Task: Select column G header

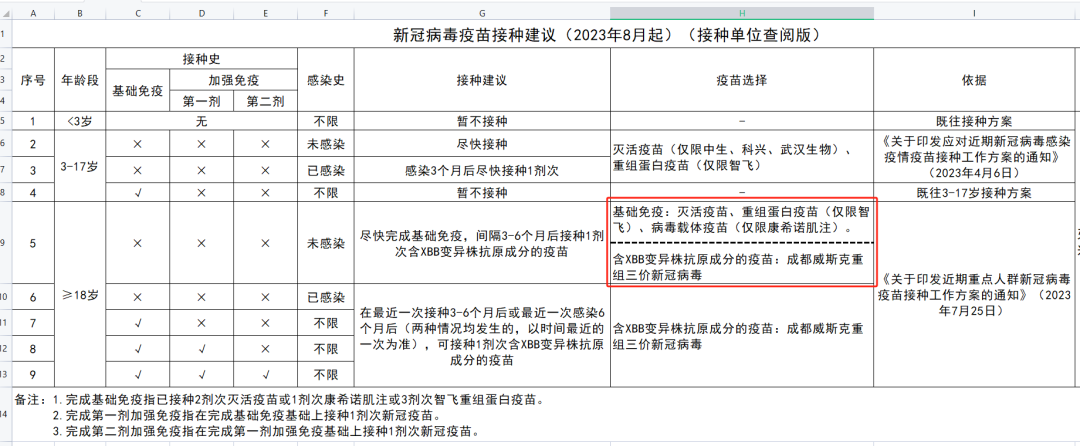Action: click(x=481, y=13)
